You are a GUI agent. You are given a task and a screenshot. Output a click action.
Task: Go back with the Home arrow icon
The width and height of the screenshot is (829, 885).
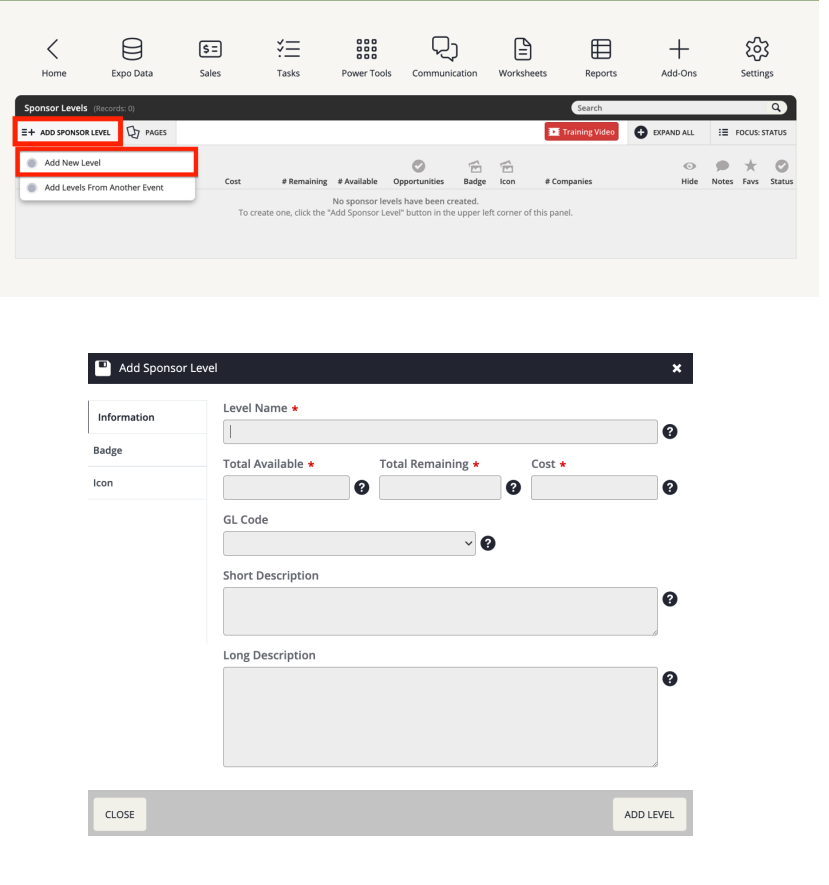coord(53,50)
